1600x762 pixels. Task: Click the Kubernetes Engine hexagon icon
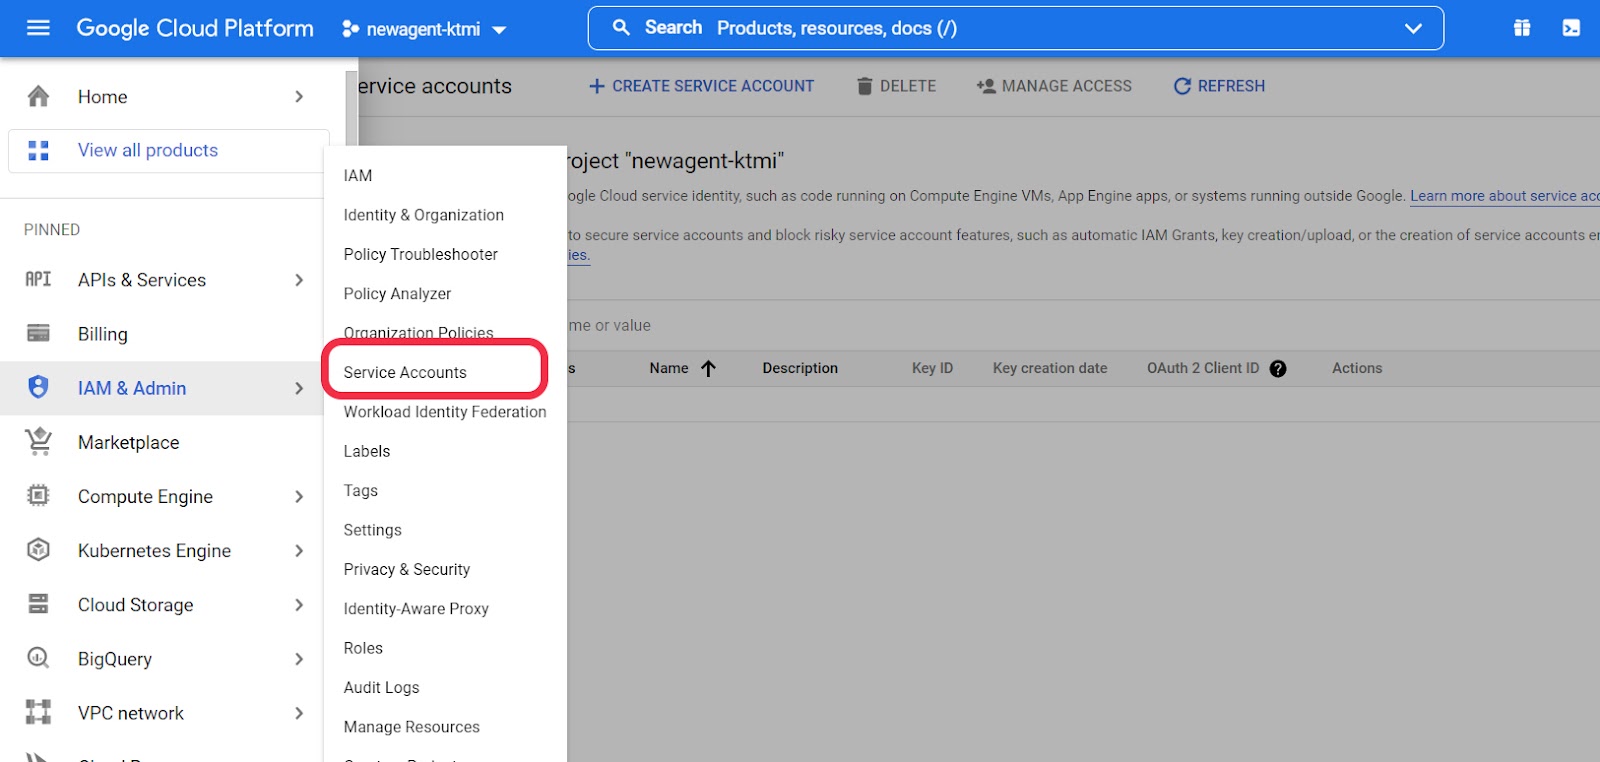point(38,549)
